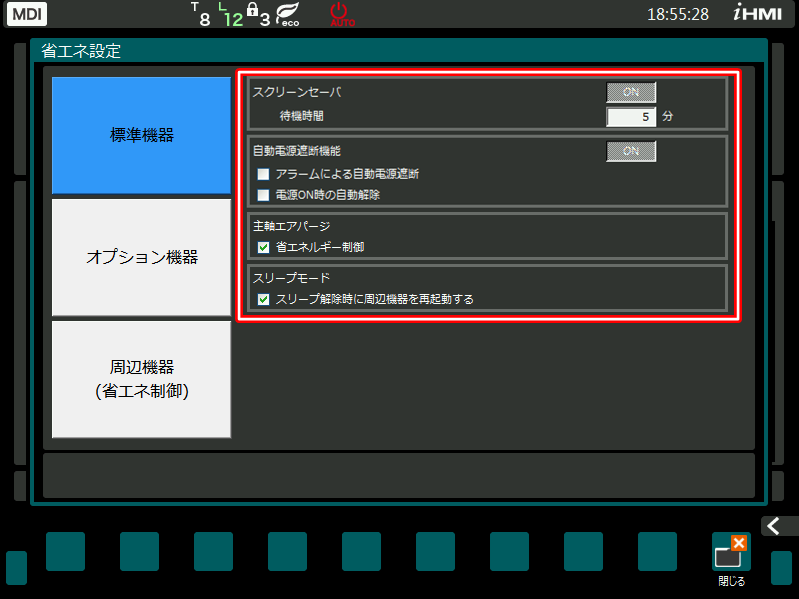Click the スクリーンセーバ label
This screenshot has height=599, width=799.
tap(297, 92)
